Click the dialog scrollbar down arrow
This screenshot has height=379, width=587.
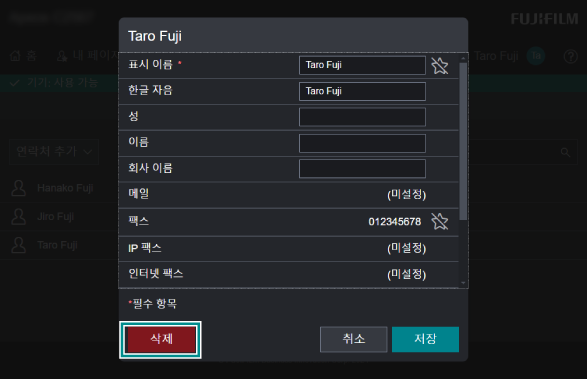(463, 283)
